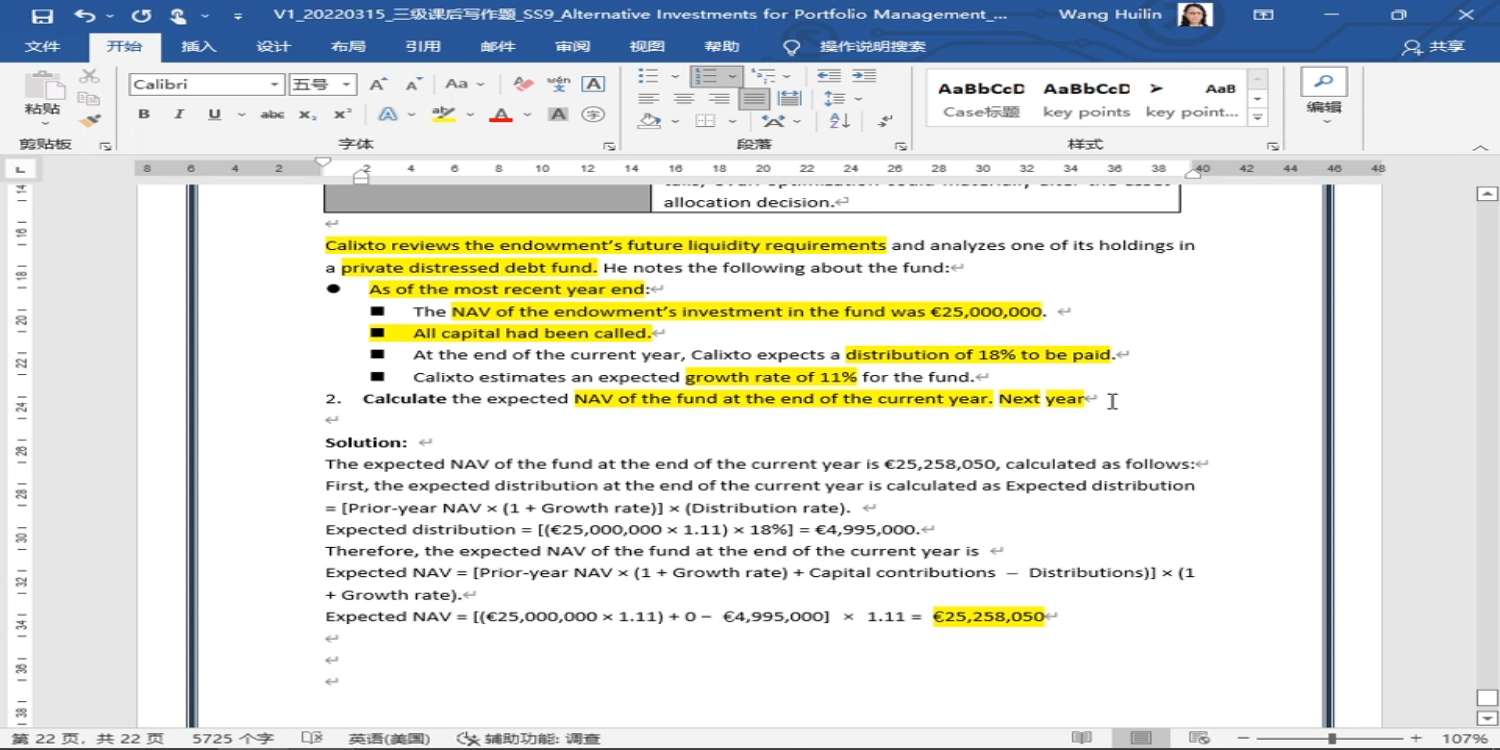Expand the styles gallery more arrow
This screenshot has height=750, width=1500.
coord(1258,118)
